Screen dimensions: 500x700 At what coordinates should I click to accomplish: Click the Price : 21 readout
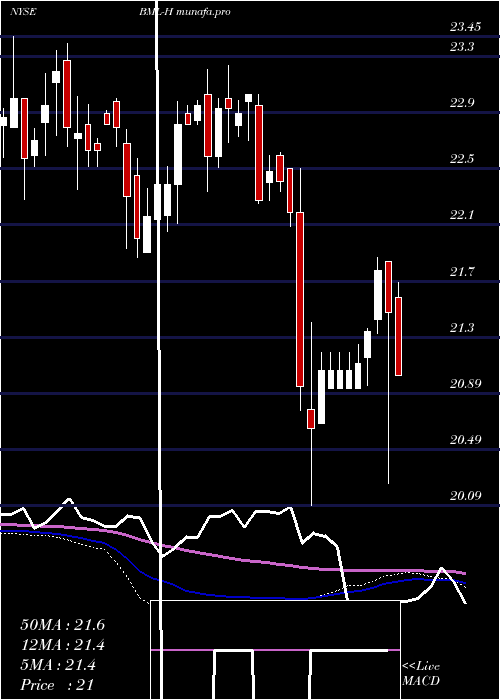(x=57, y=685)
